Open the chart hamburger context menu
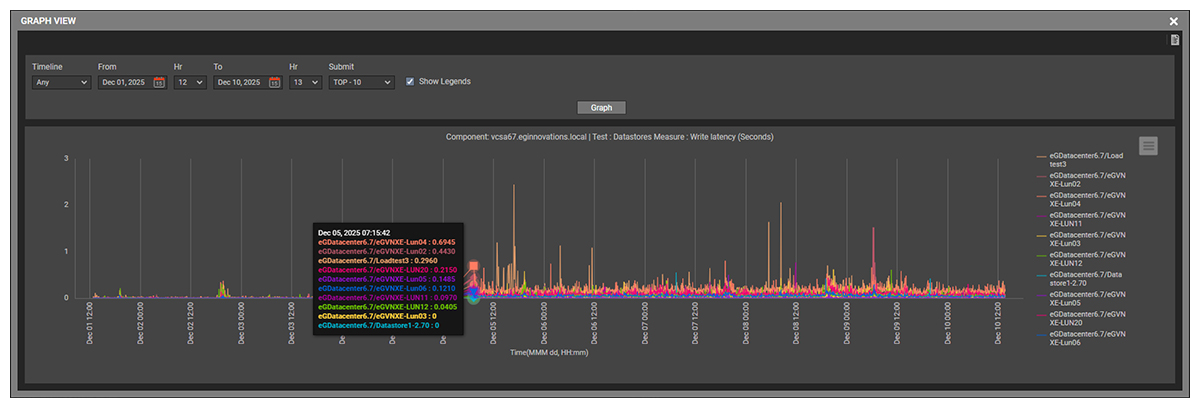The height and width of the screenshot is (408, 1200). (x=1148, y=146)
